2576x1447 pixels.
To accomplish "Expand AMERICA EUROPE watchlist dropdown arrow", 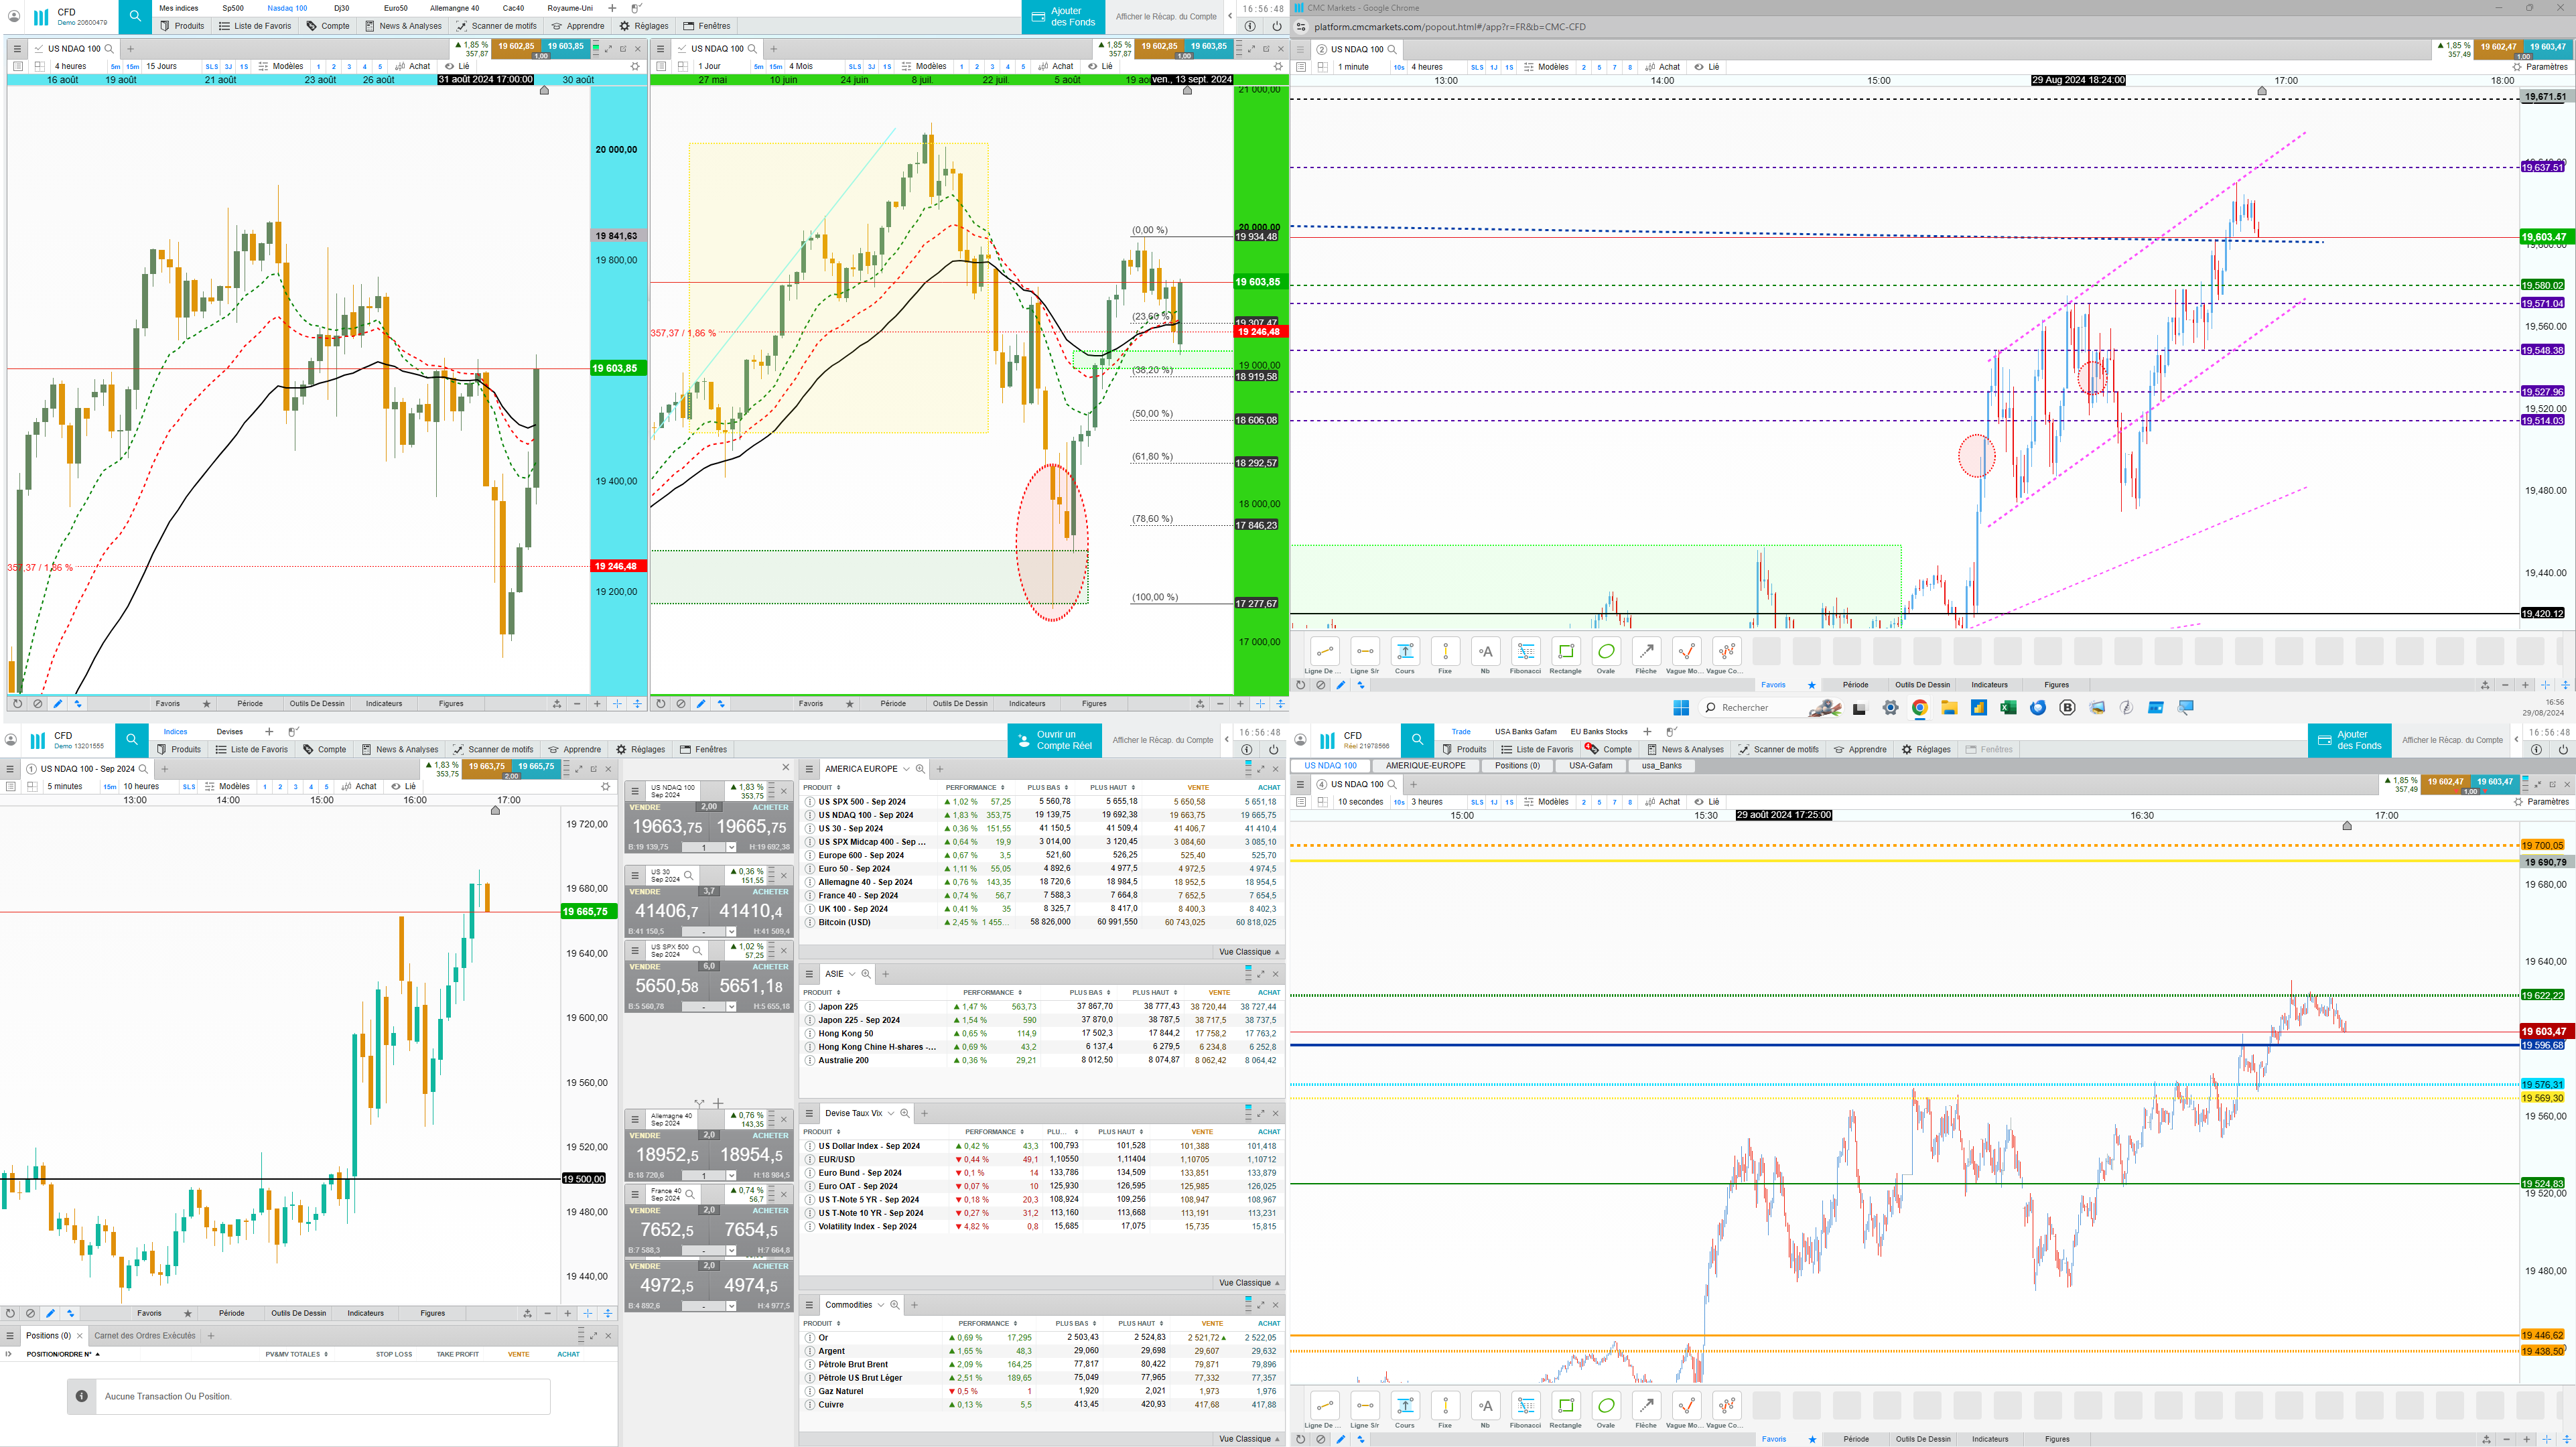I will [x=906, y=769].
